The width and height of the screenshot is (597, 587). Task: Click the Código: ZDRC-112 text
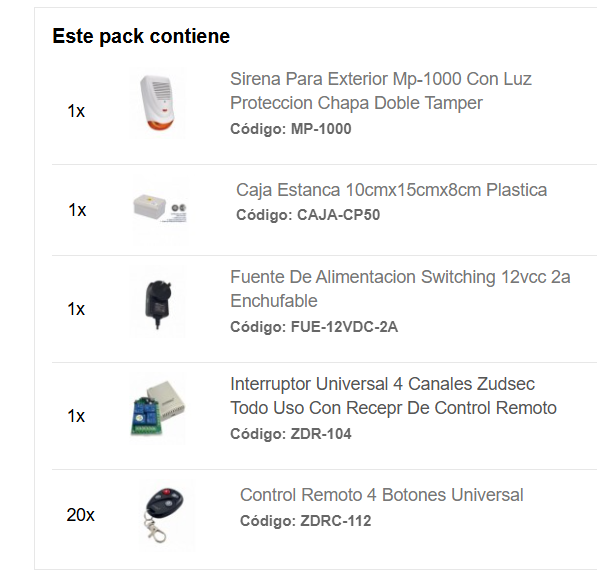(305, 521)
